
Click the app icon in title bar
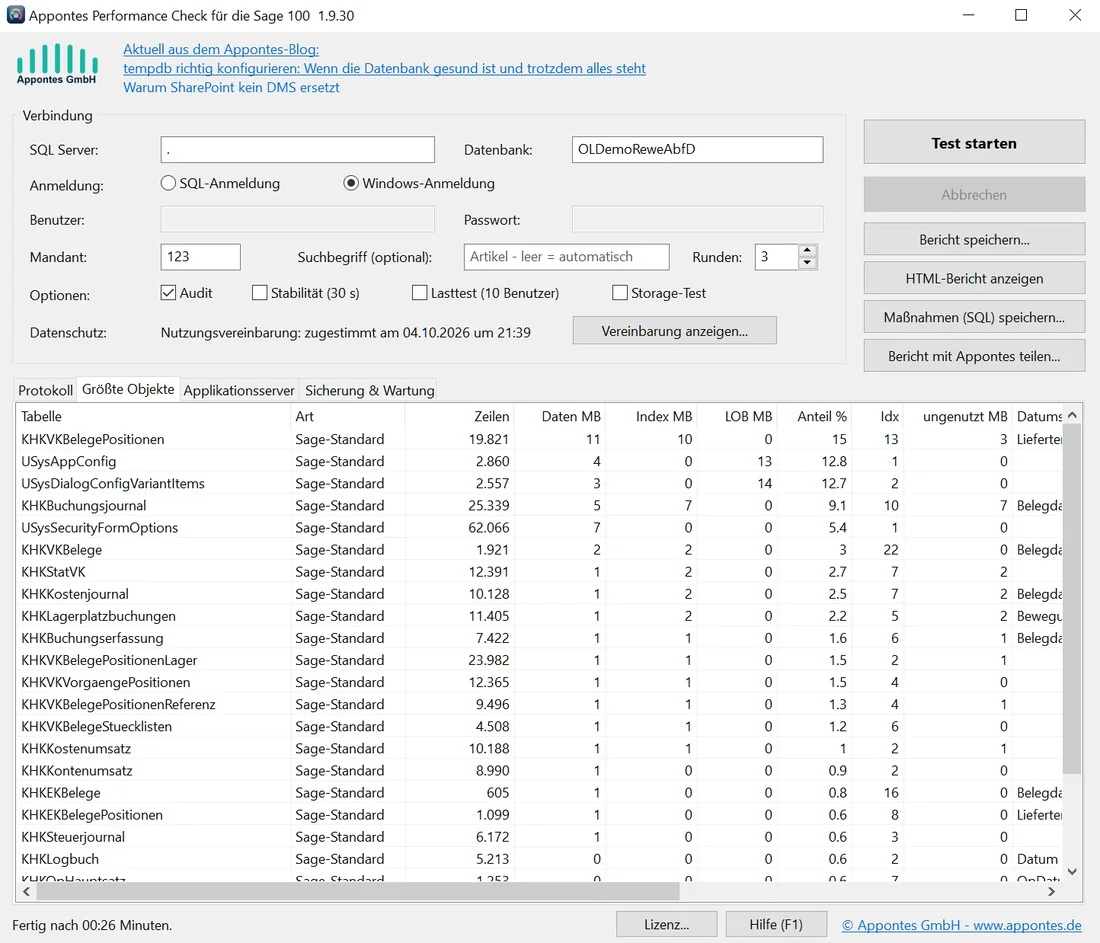pyautogui.click(x=15, y=15)
